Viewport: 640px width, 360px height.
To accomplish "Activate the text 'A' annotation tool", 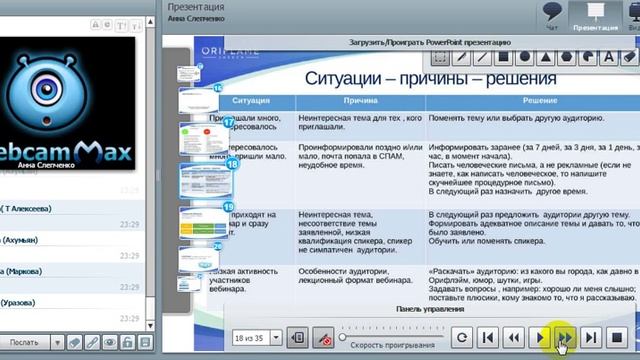I will click(609, 57).
